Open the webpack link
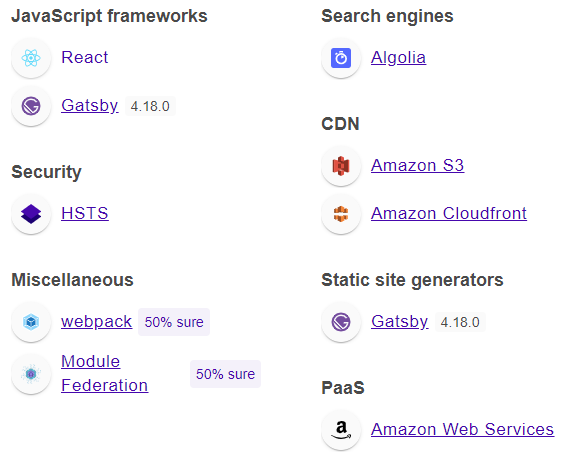Screen dimensions: 583x460 [x=97, y=321]
